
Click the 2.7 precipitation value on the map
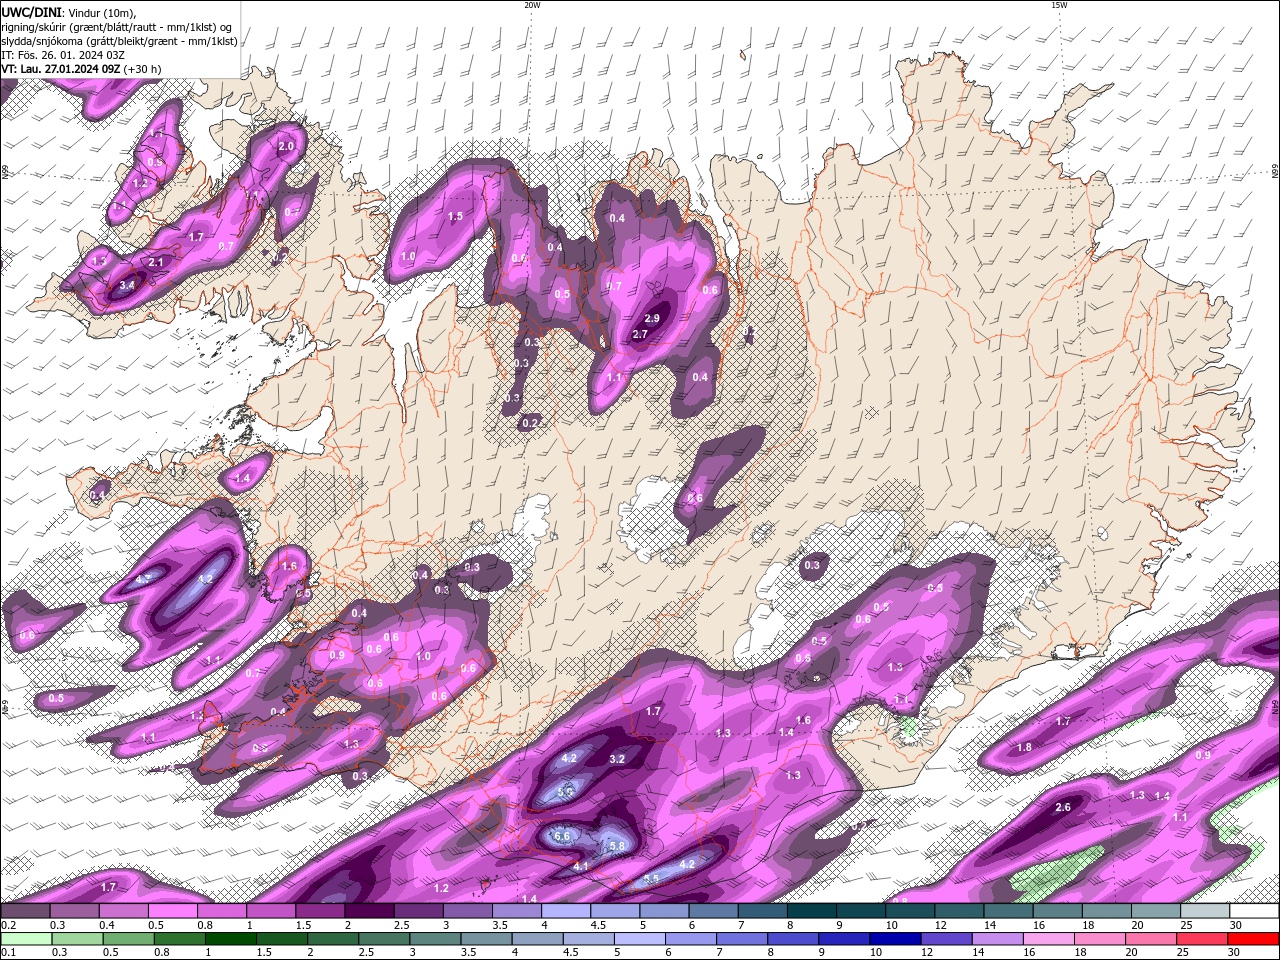click(x=641, y=335)
